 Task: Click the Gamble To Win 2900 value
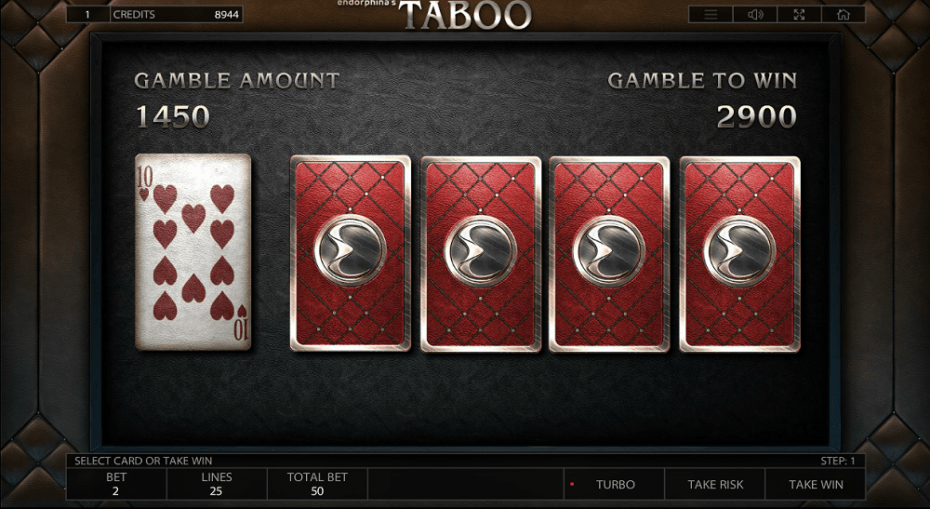click(x=756, y=116)
